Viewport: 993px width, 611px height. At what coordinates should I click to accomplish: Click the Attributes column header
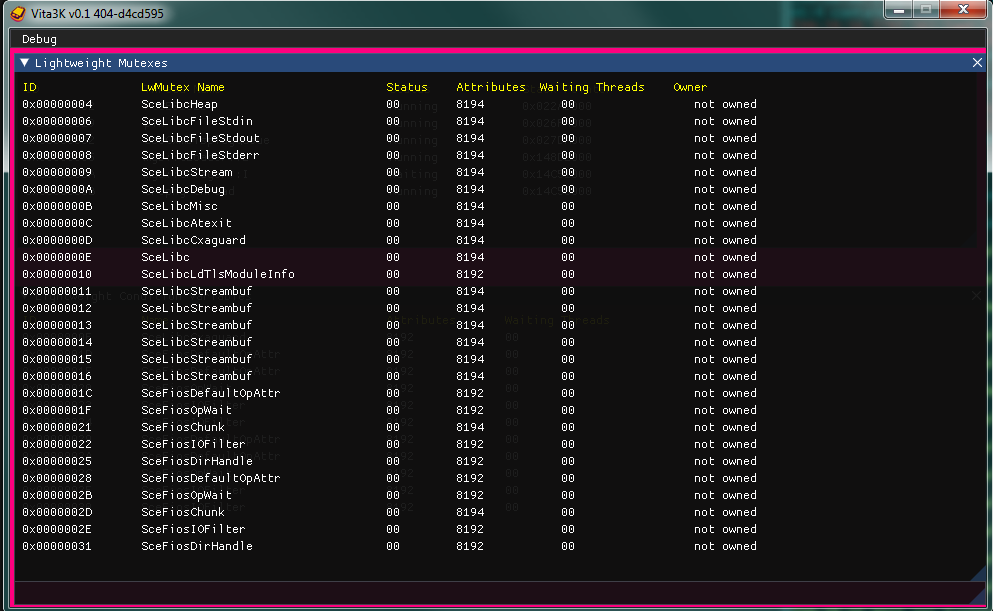click(491, 87)
